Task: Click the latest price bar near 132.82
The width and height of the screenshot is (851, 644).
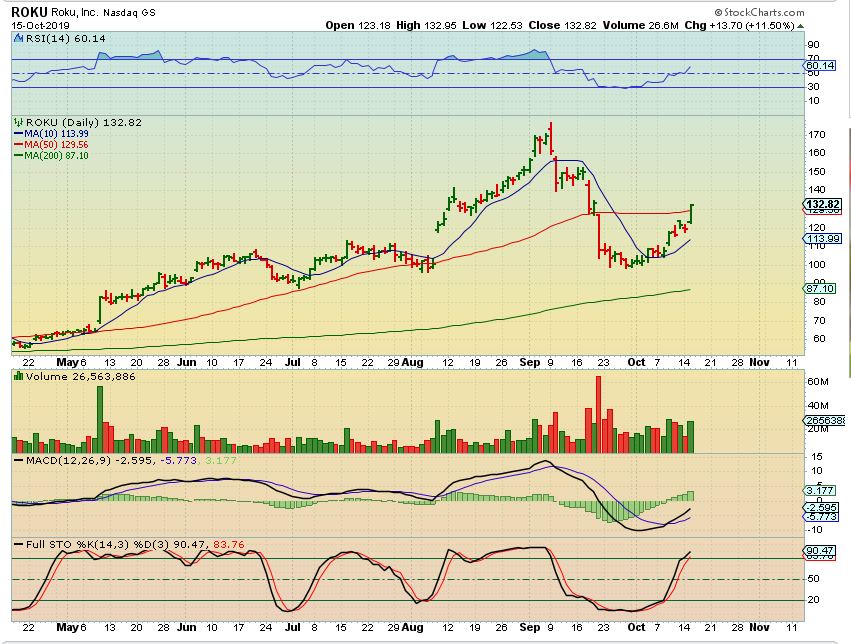Action: (x=691, y=213)
